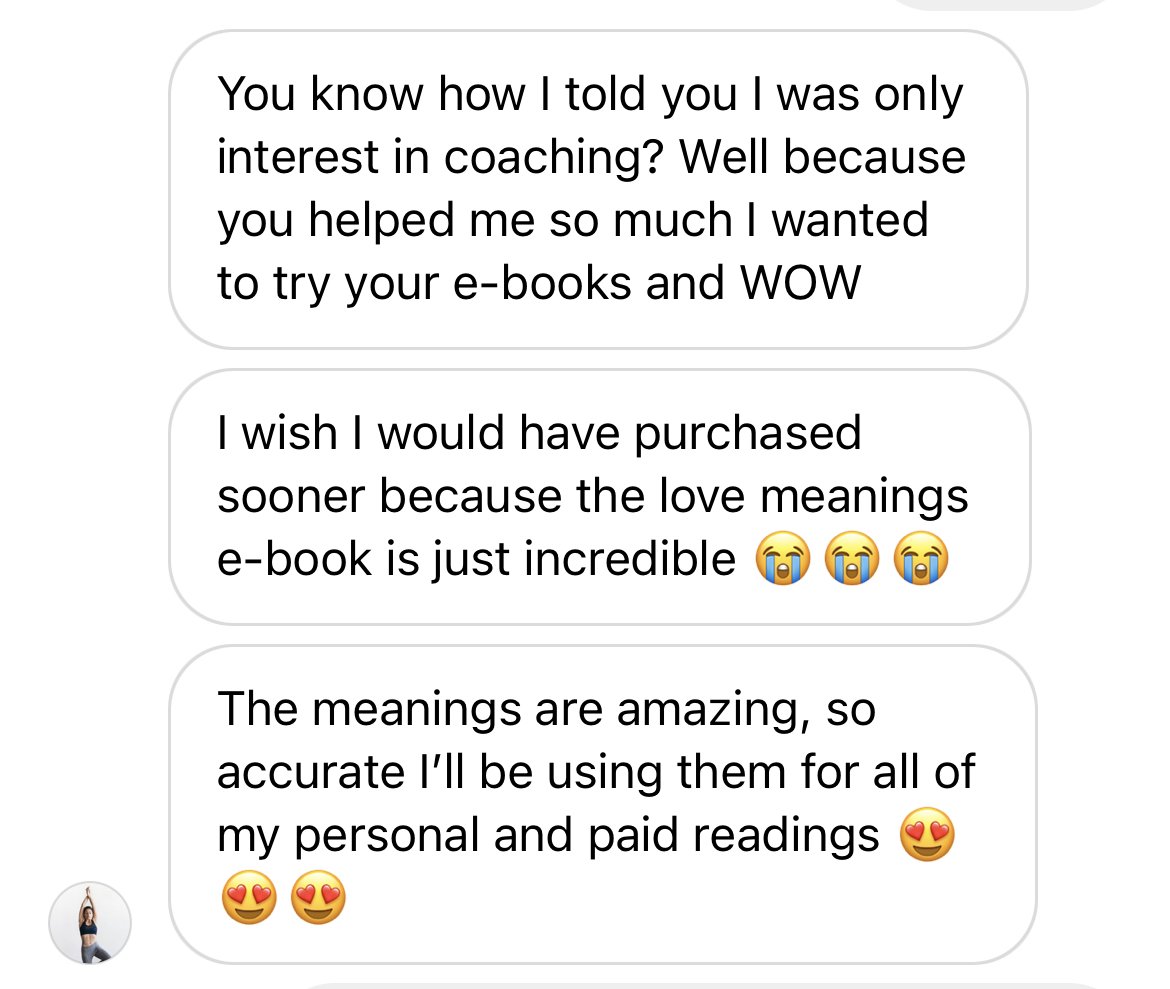
Task: Click first heart-eyes emoji on bottom line
Action: 249,897
